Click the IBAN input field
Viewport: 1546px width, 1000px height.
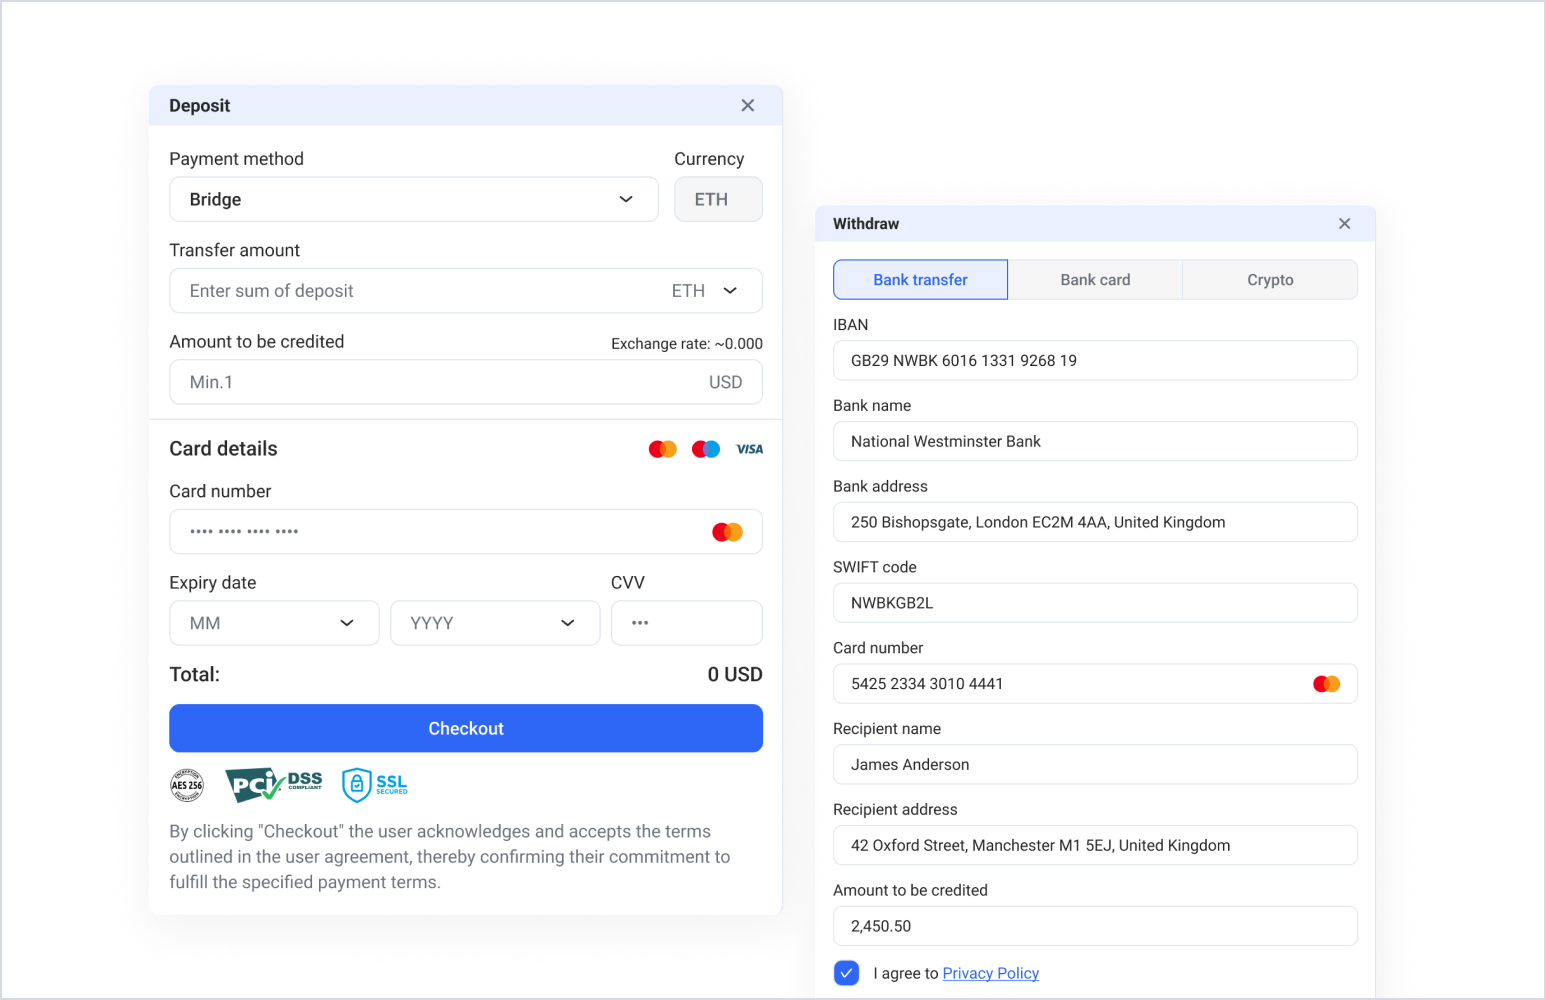click(1095, 361)
